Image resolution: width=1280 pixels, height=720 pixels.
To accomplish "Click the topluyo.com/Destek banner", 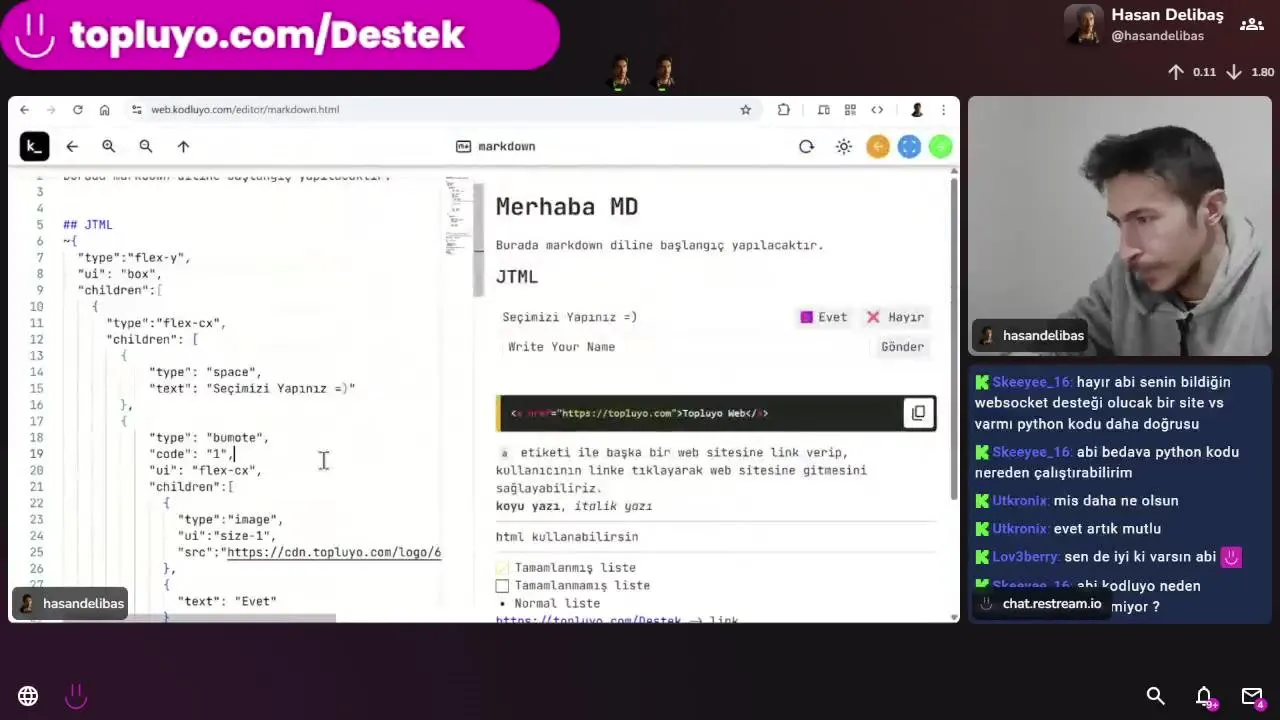I will click(x=280, y=35).
